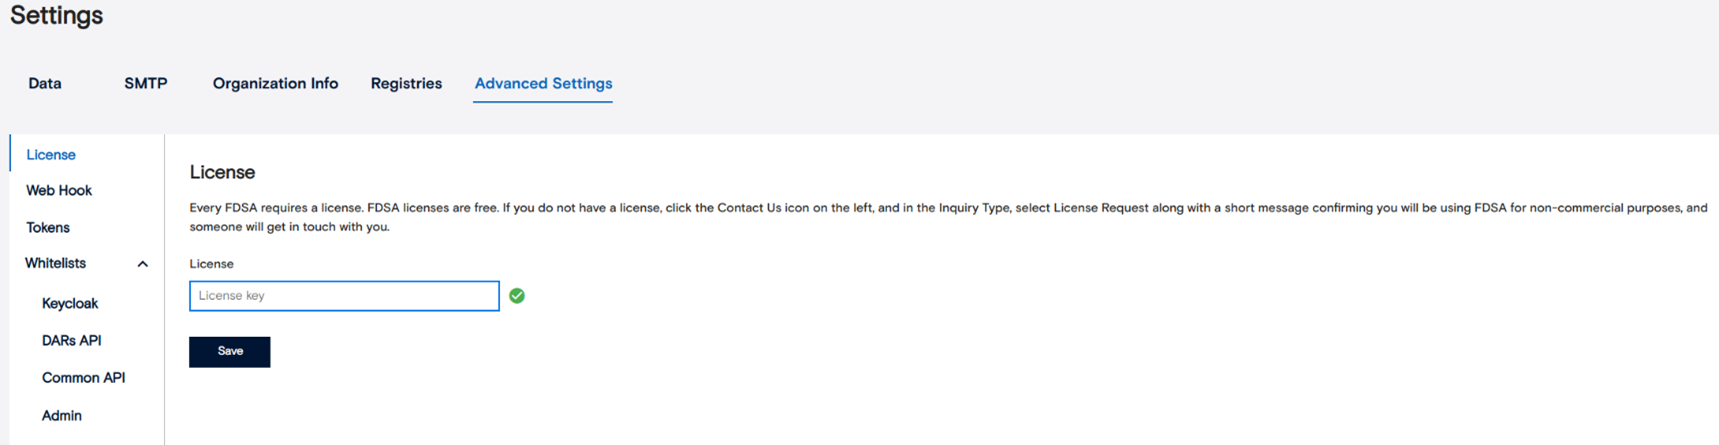Open the SMTP tab
Image resolution: width=1719 pixels, height=445 pixels.
click(146, 84)
